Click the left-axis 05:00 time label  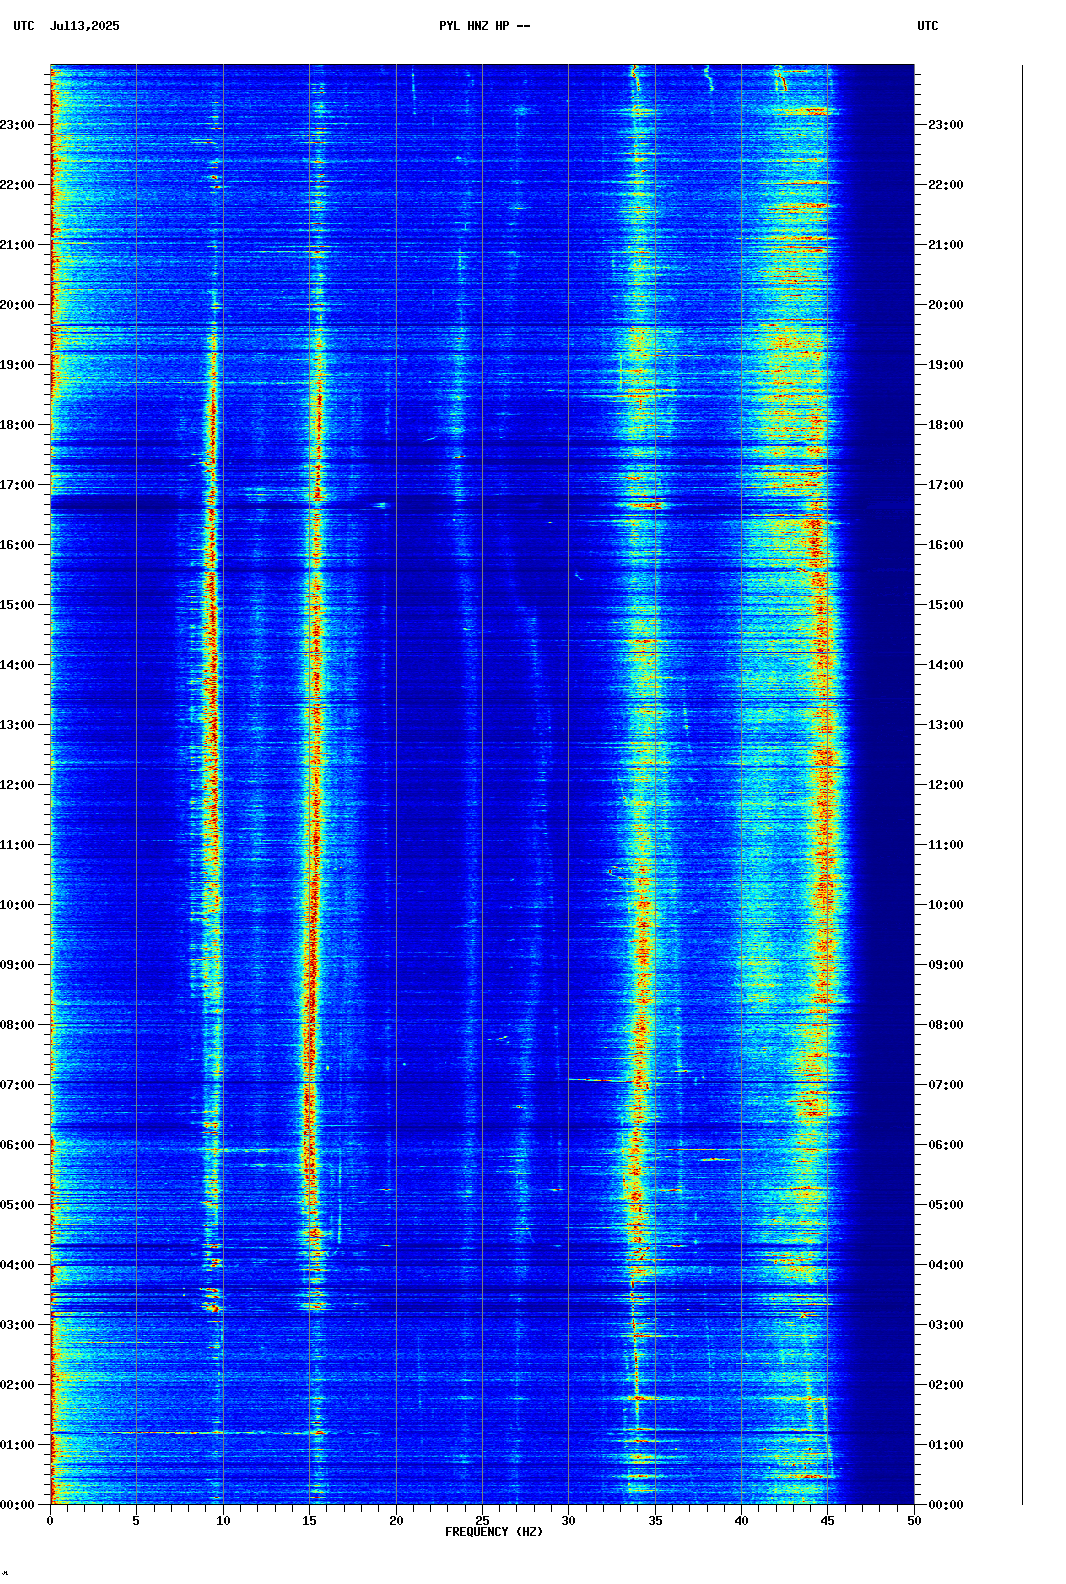tap(17, 1205)
